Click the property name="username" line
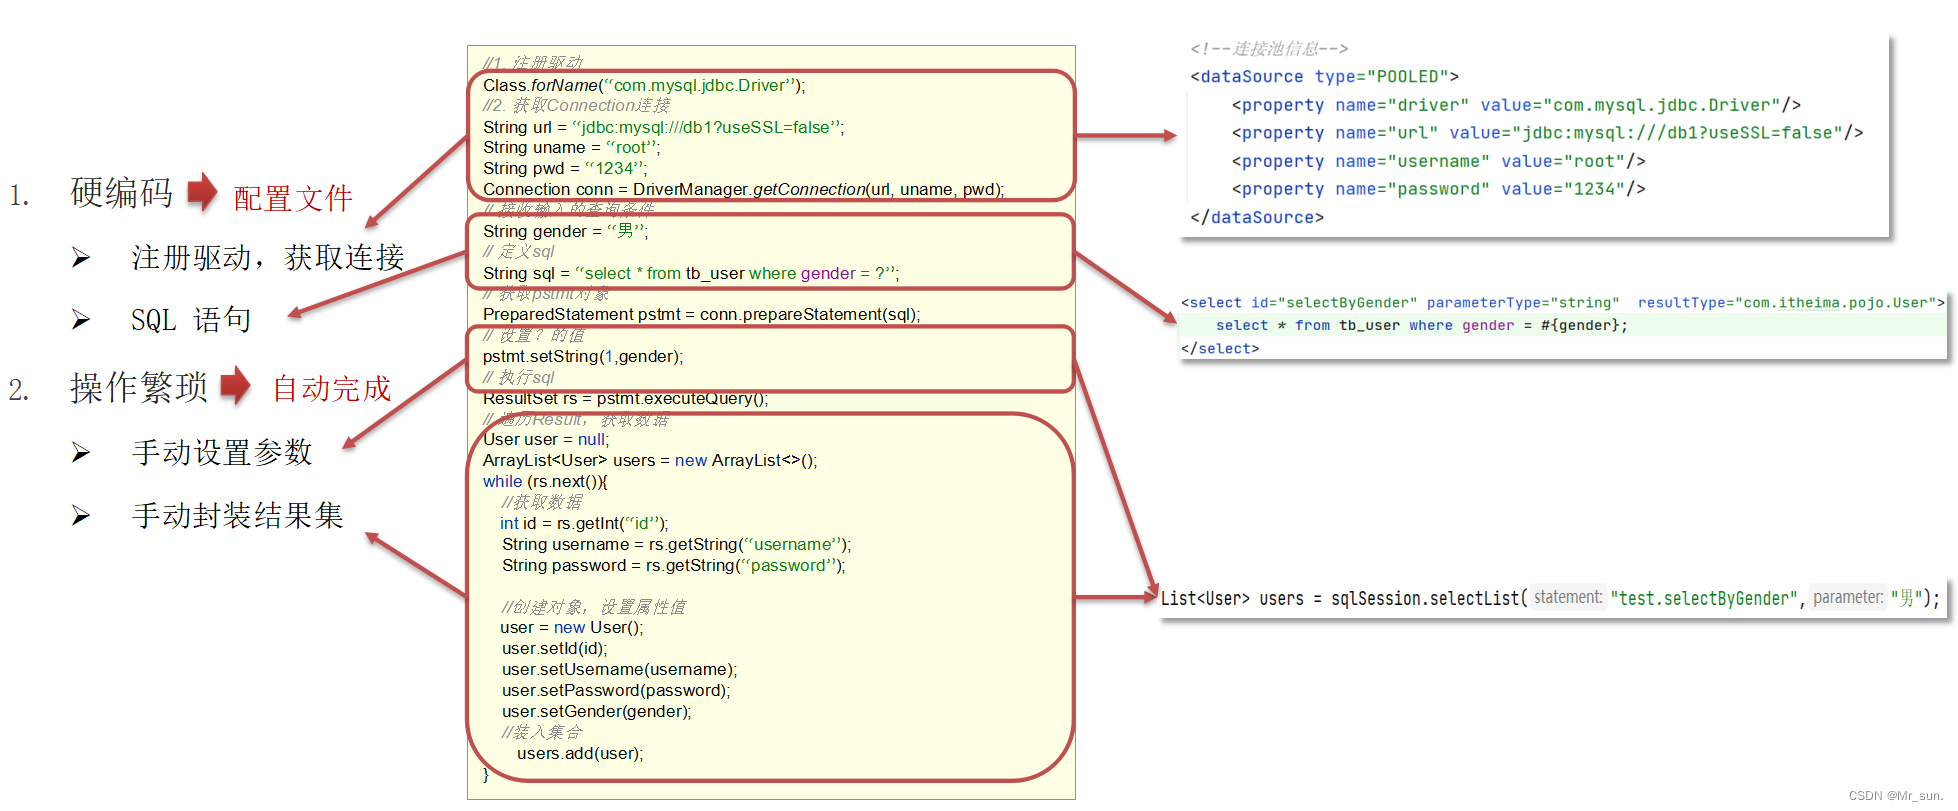The width and height of the screenshot is (1958, 811). [1438, 161]
